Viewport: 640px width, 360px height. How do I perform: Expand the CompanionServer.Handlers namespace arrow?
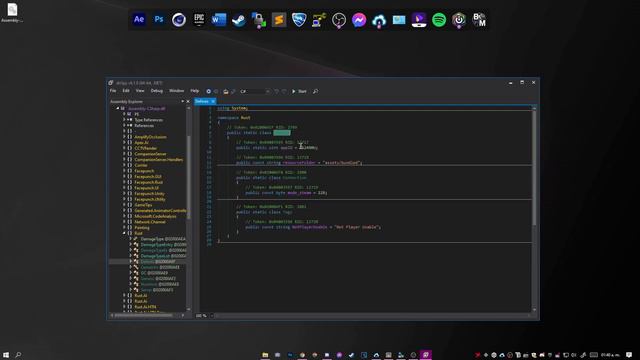click(x=124, y=160)
